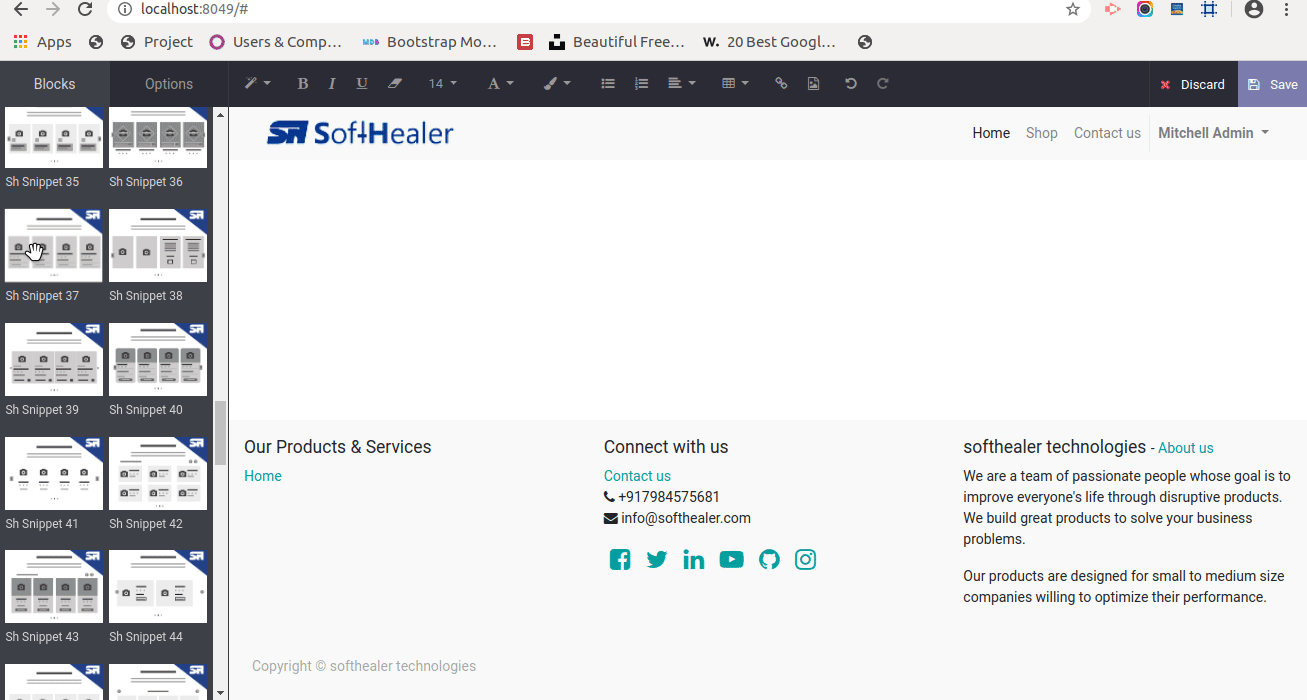Image resolution: width=1307 pixels, height=700 pixels.
Task: Click the blocks panel scroll-down arrow
Action: (220, 692)
